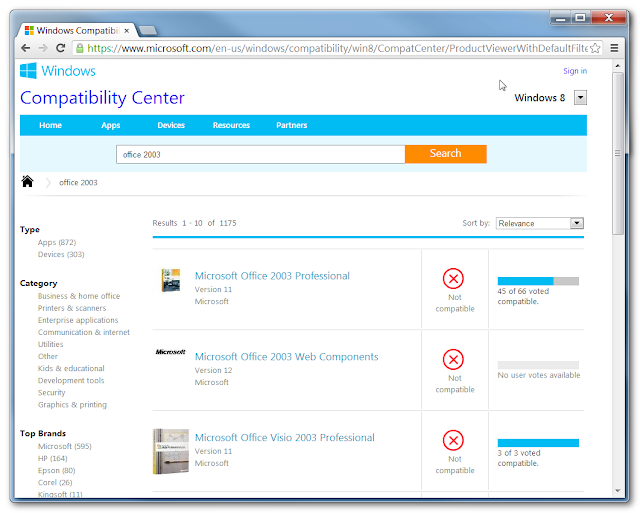Viewport: 640px width, 513px height.
Task: Select Security category
Action: pyautogui.click(x=51, y=393)
